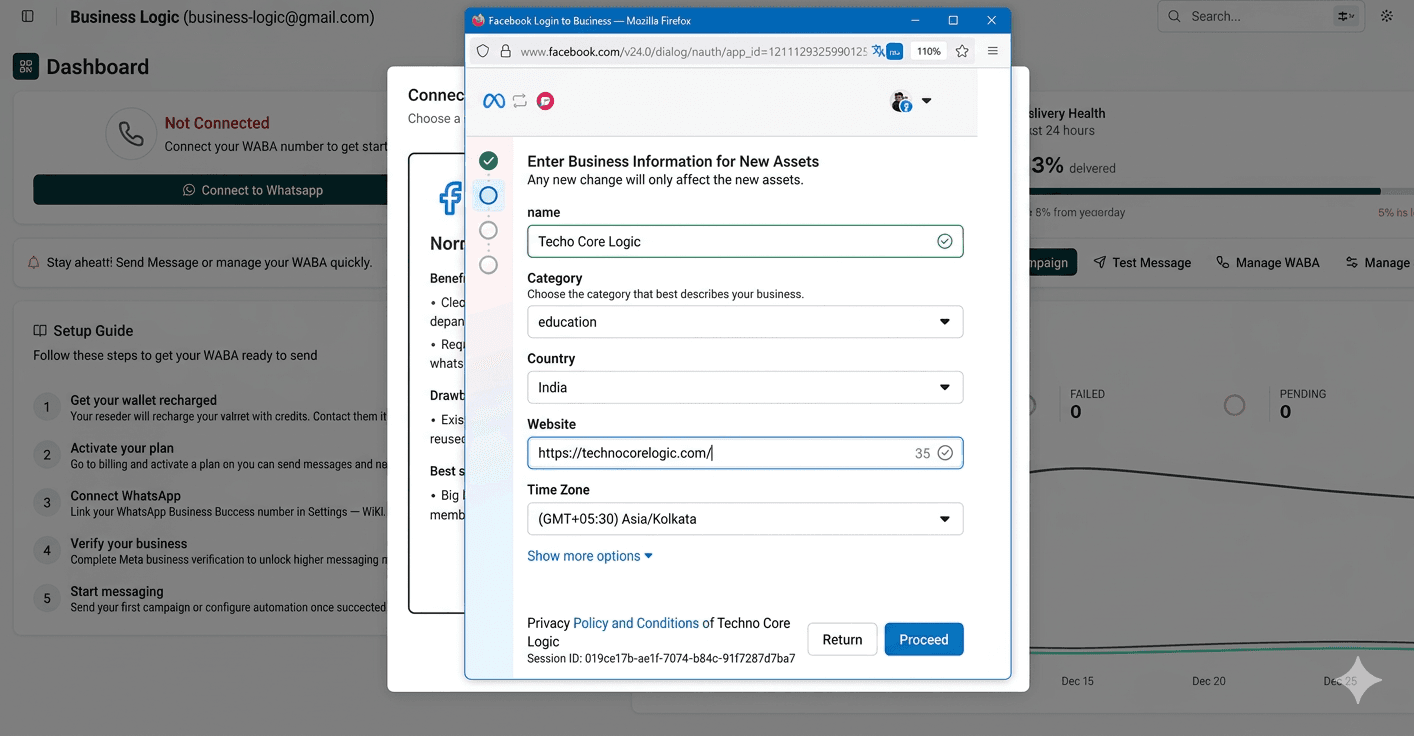Click setup step 1 Get your wallet recharged
Screen dimensions: 1414x736
tap(210, 407)
